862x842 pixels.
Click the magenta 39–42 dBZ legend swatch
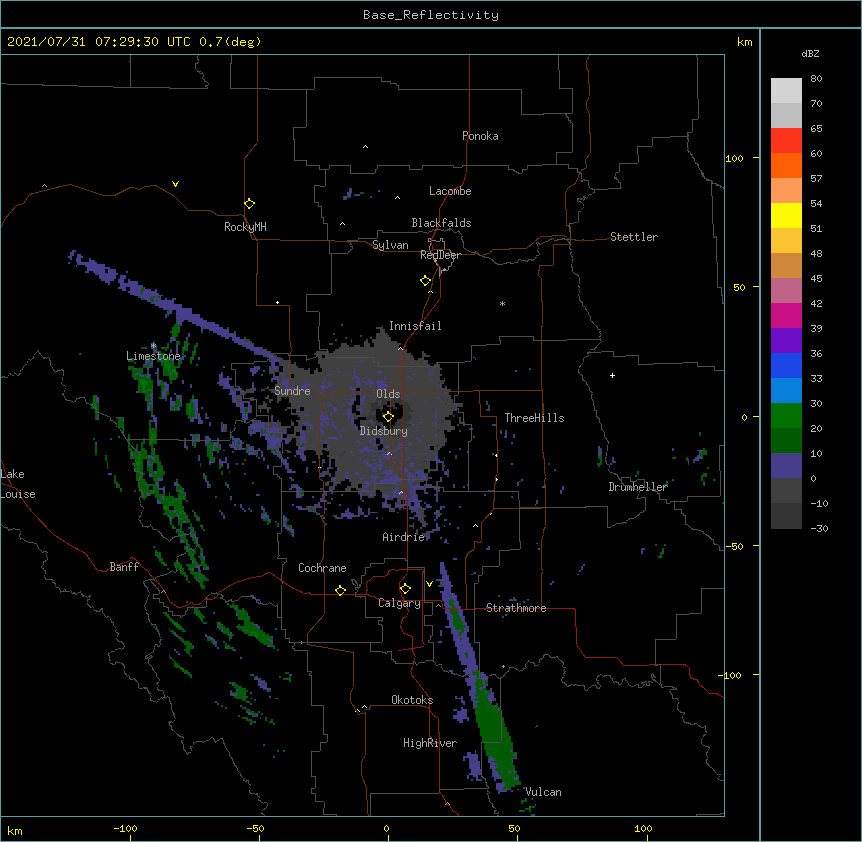coord(786,315)
